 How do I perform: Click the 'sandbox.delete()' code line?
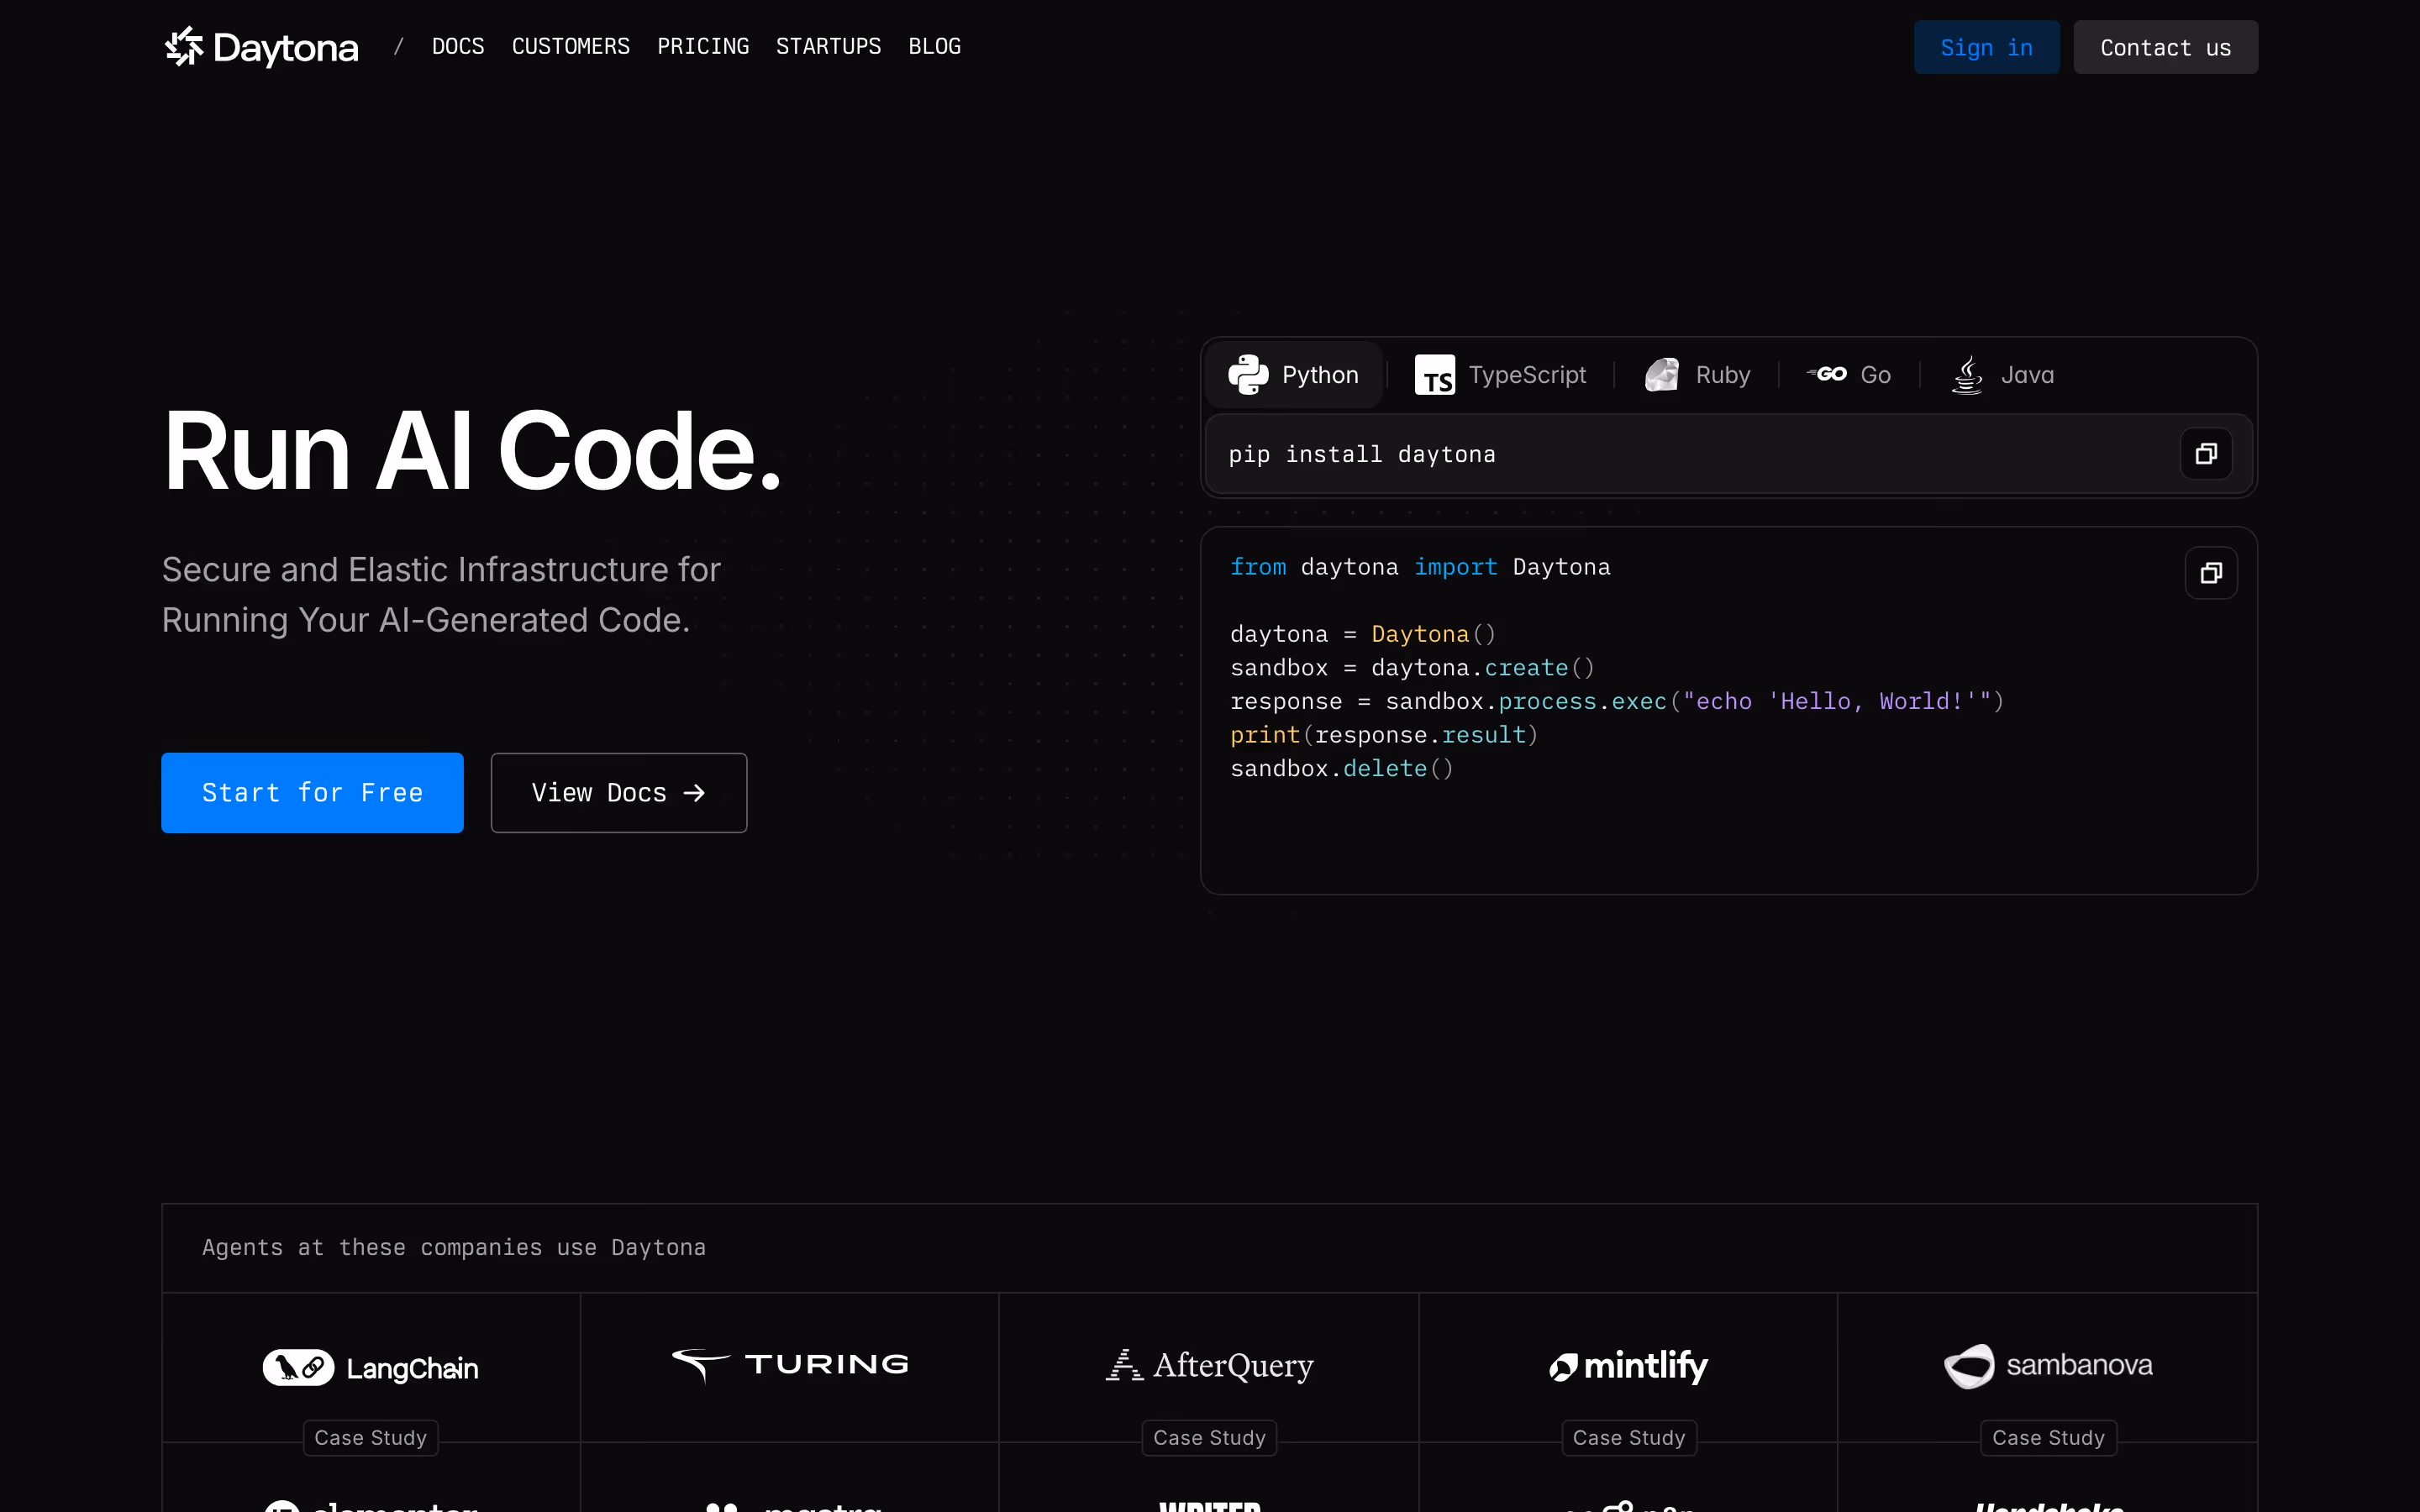click(x=1341, y=769)
